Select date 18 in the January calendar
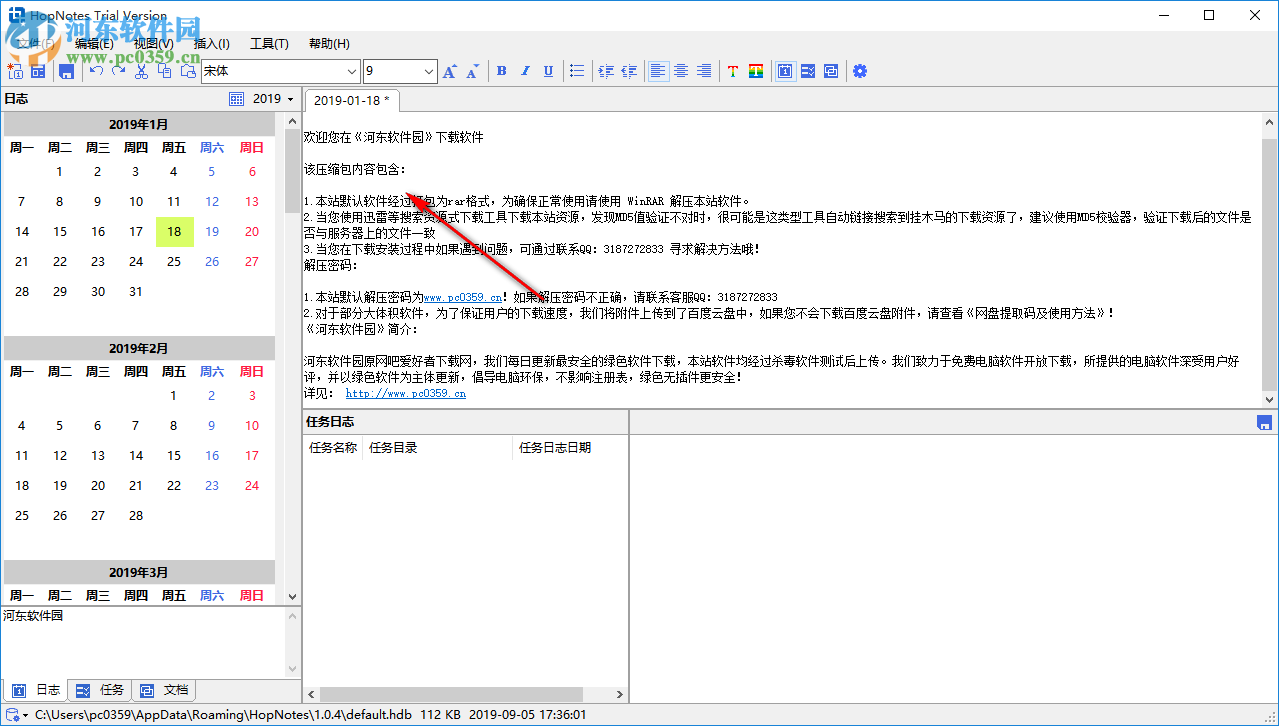Image resolution: width=1279 pixels, height=726 pixels. pos(174,231)
